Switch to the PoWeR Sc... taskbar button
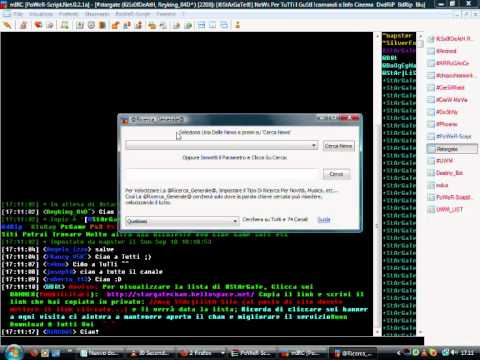The image size is (480, 360). (x=252, y=353)
